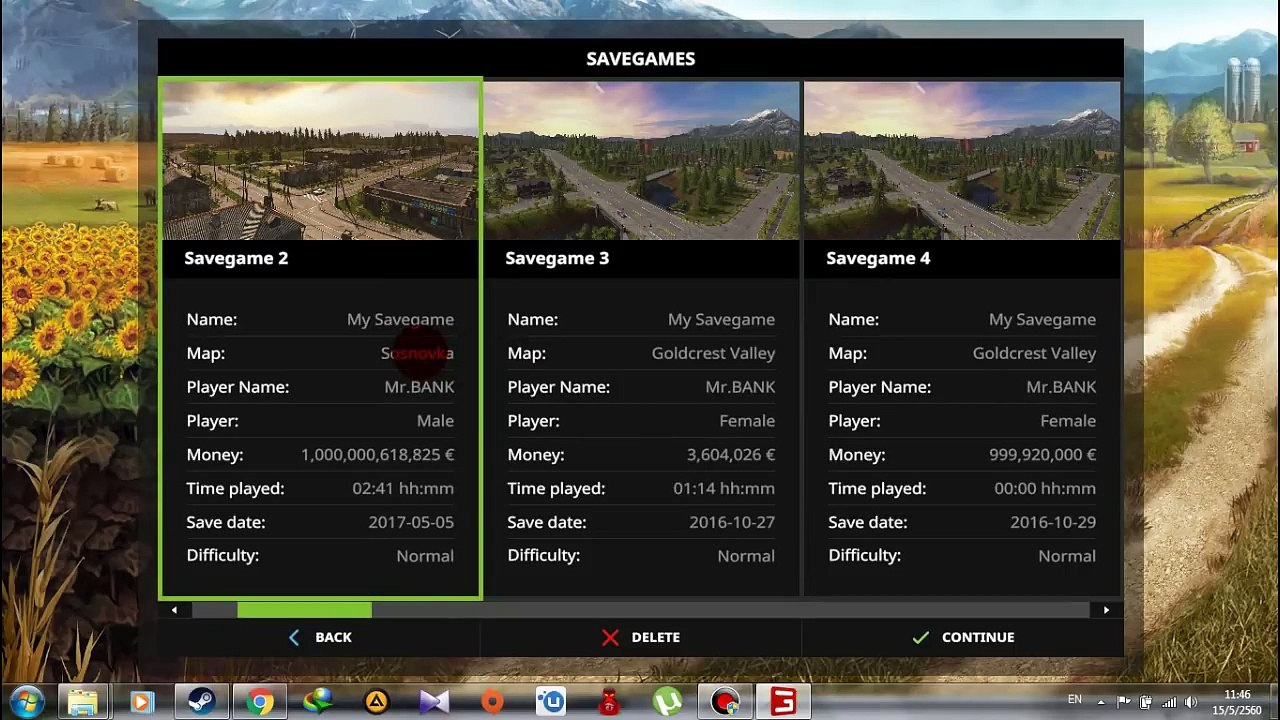The image size is (1280, 720).
Task: Open Internet Download Manager taskbar icon
Action: pos(318,702)
